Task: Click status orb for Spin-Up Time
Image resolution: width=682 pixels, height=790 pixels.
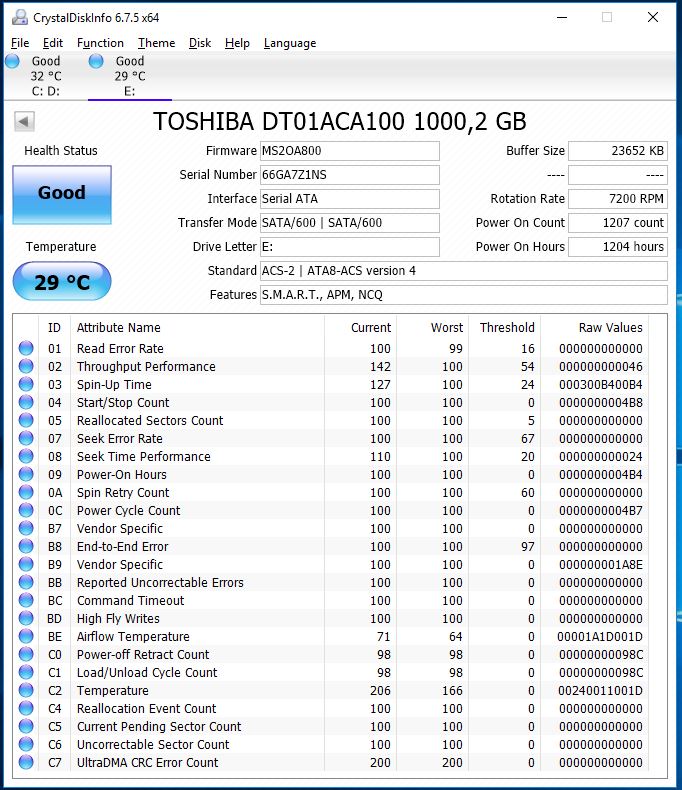Action: [26, 384]
